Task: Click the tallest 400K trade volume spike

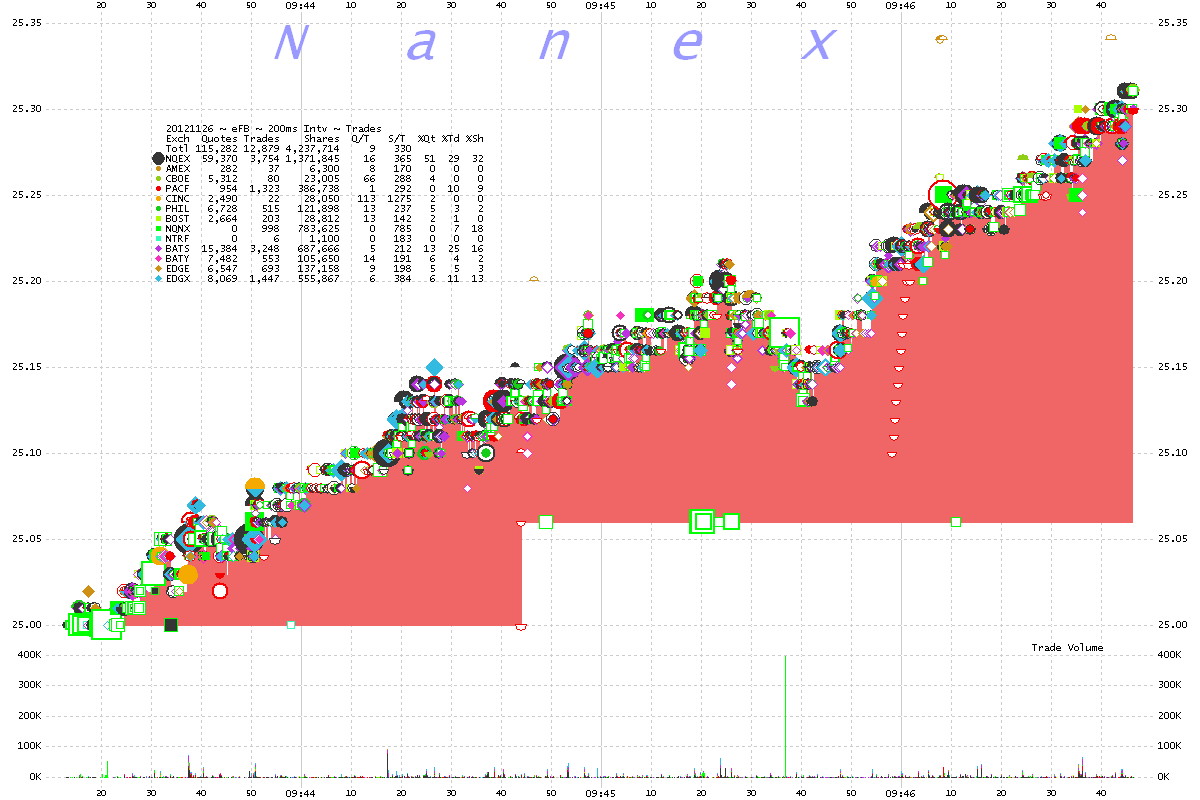Action: click(x=785, y=716)
